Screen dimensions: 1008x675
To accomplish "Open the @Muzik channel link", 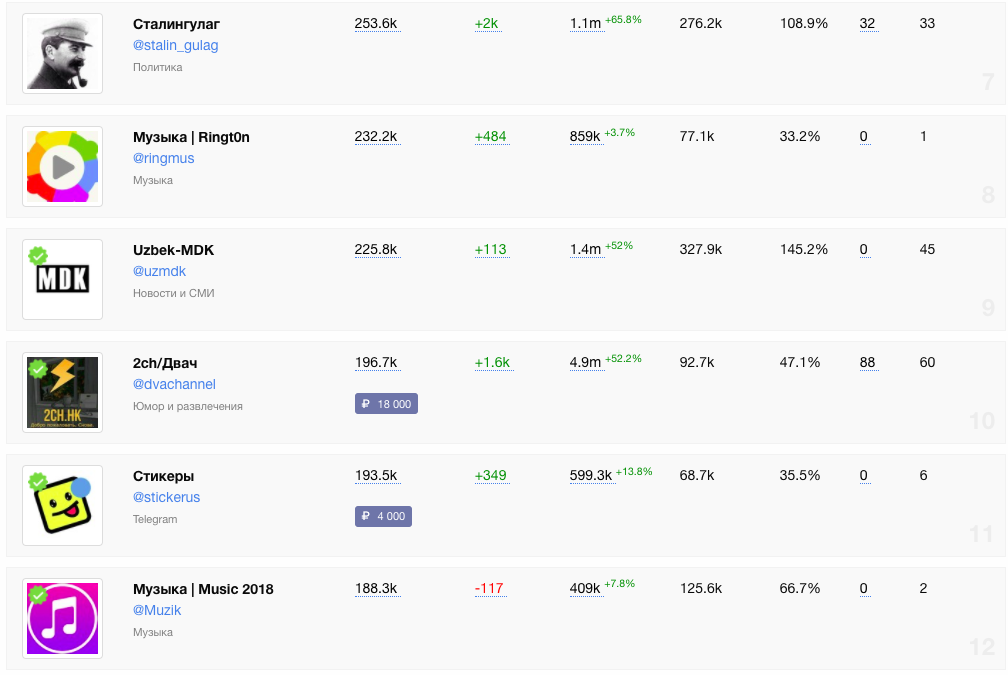I will (x=157, y=610).
